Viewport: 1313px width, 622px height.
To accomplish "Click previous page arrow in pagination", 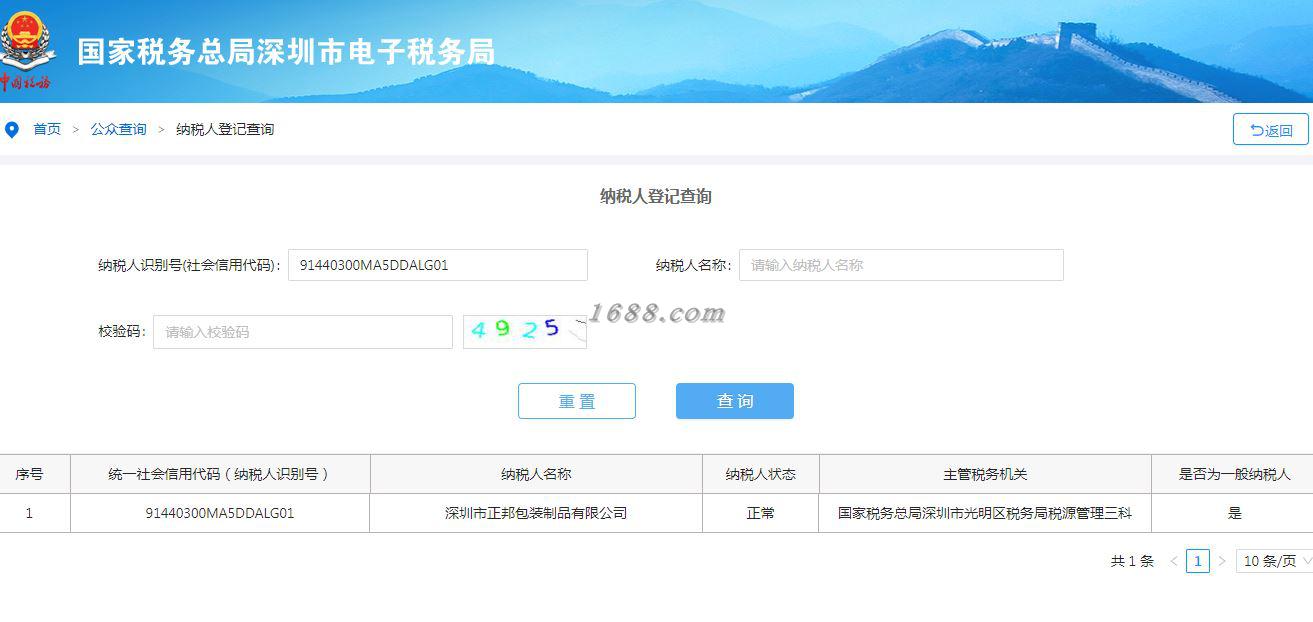I will coord(1174,561).
